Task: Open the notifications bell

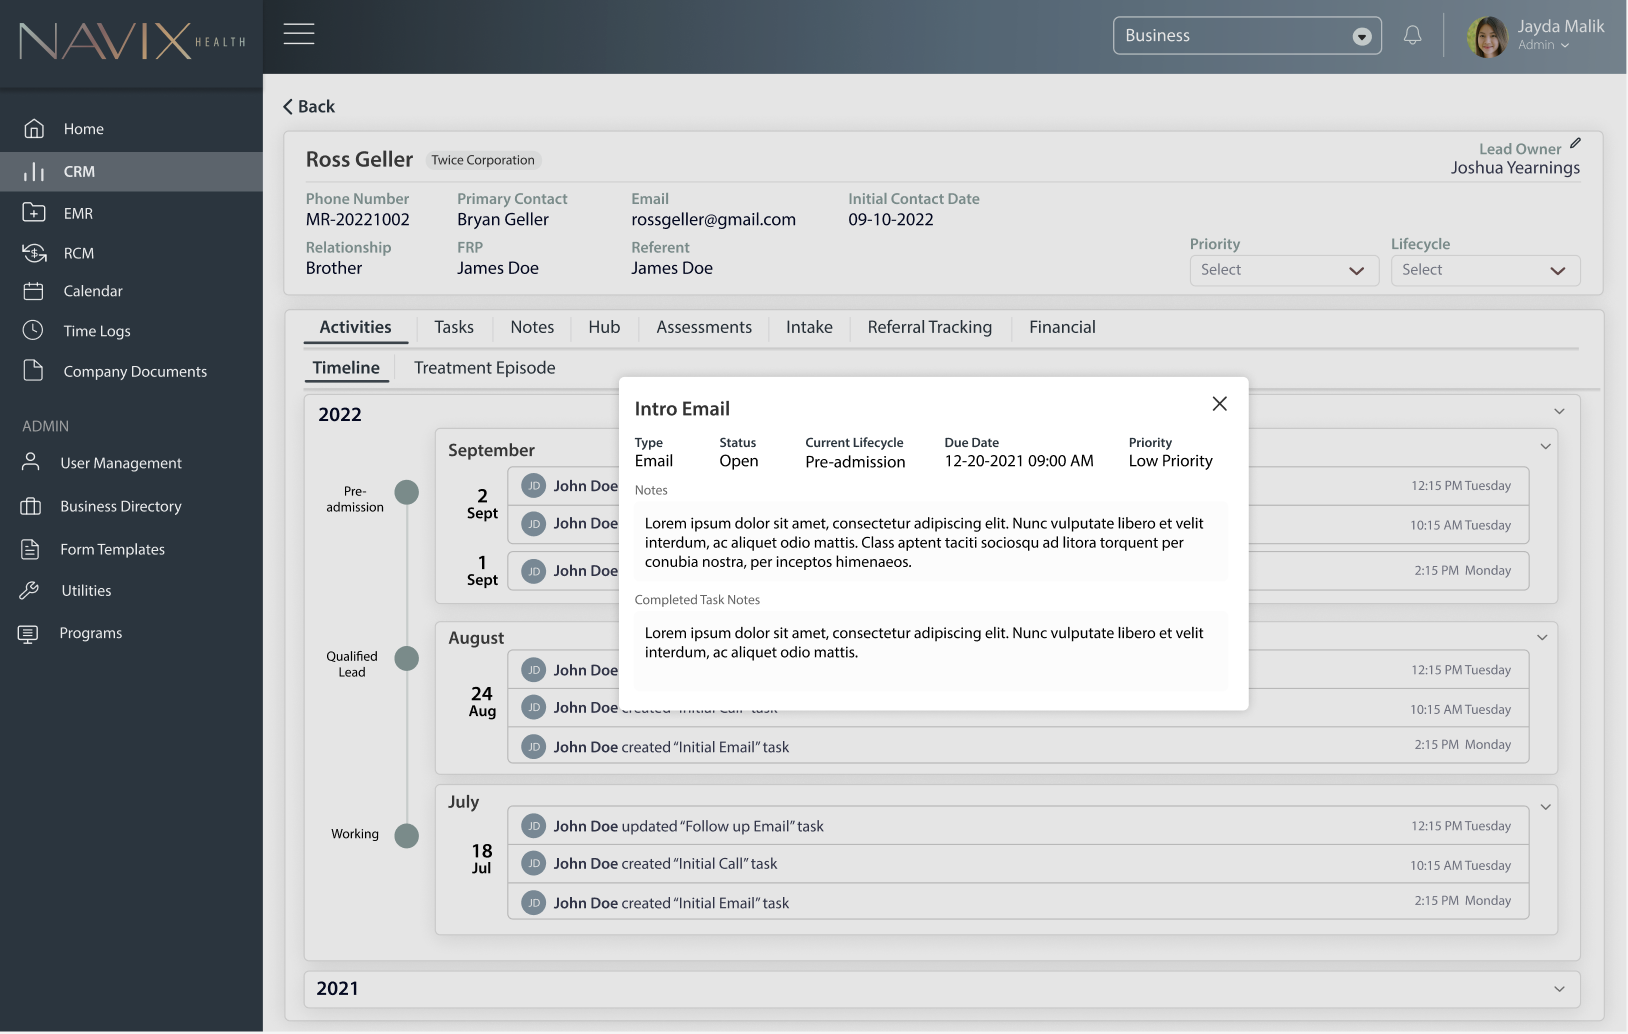Action: point(1412,35)
